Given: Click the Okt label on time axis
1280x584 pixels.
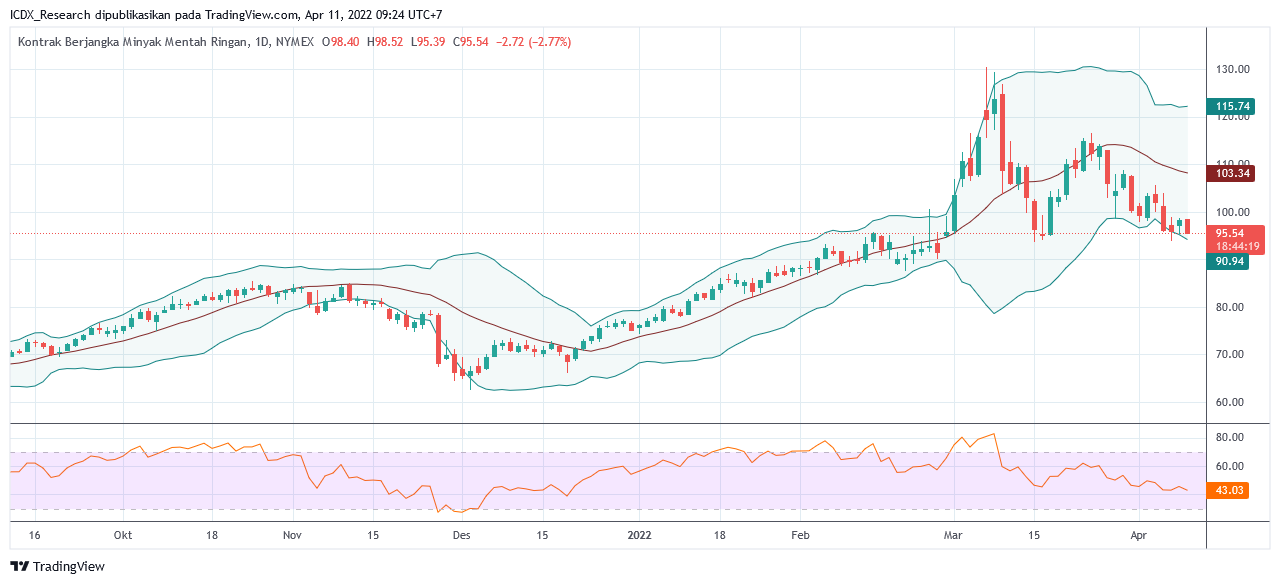Looking at the screenshot, I should coord(123,536).
